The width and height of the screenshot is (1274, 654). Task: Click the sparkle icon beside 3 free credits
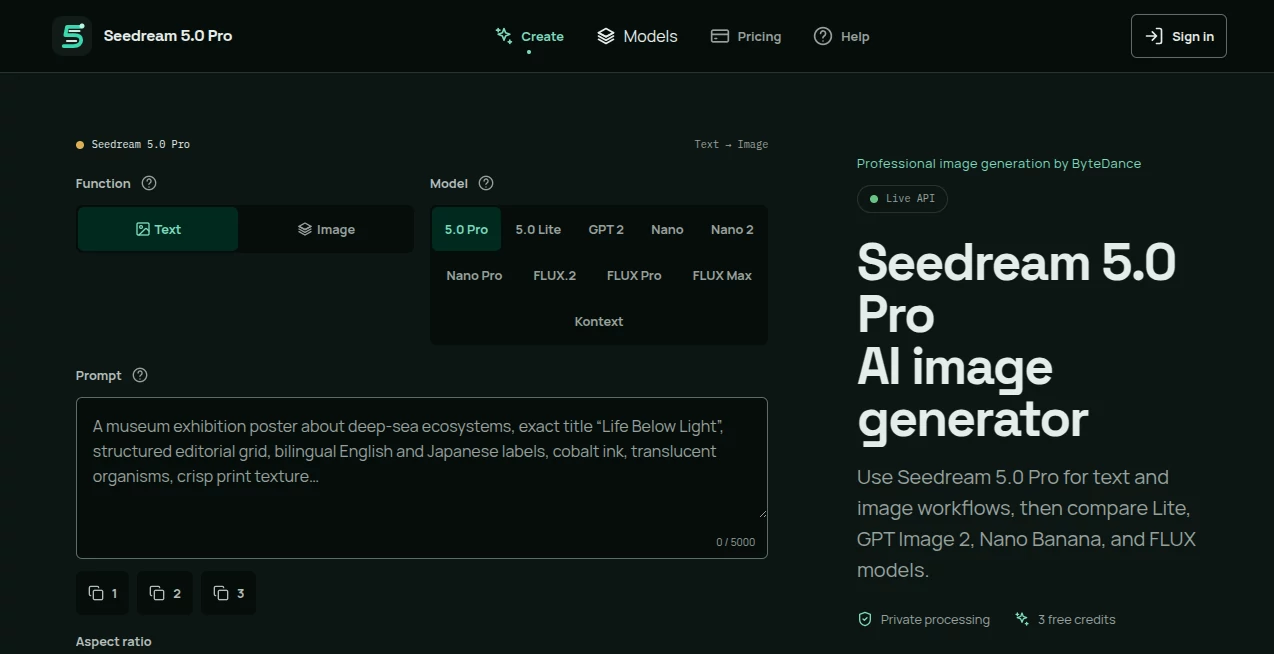tap(1022, 619)
